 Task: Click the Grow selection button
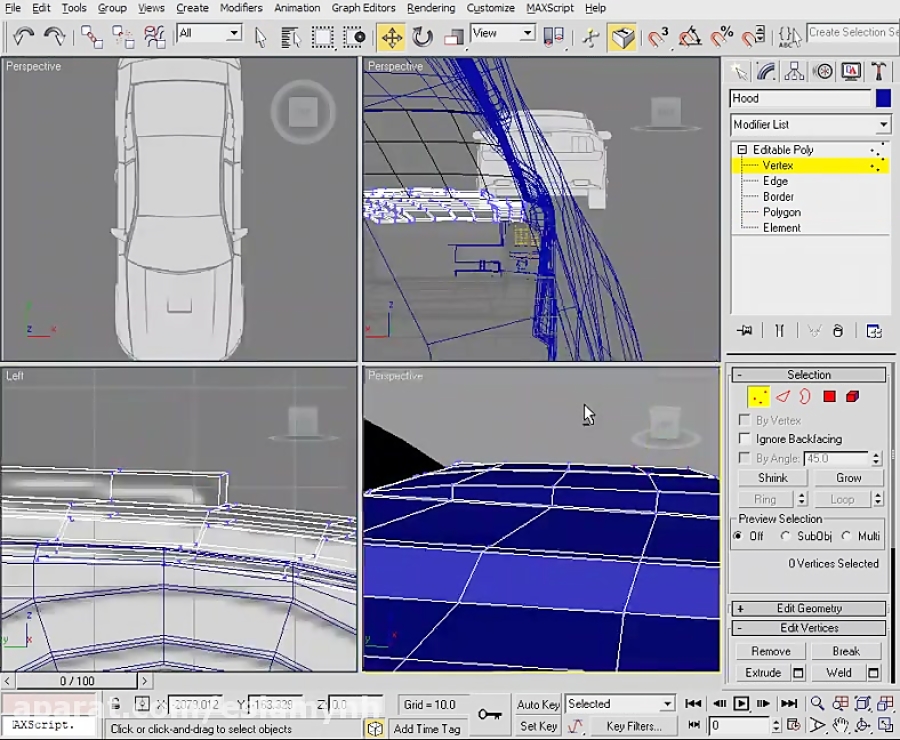(x=848, y=477)
